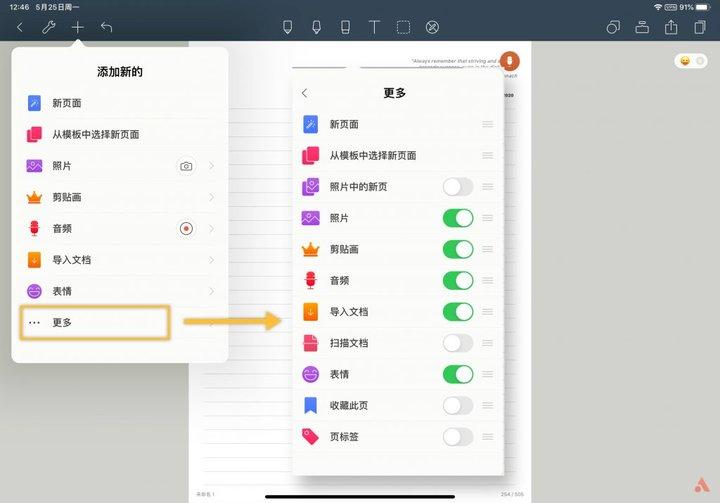Open the wrench settings tool
This screenshot has height=503, width=720.
48,28
